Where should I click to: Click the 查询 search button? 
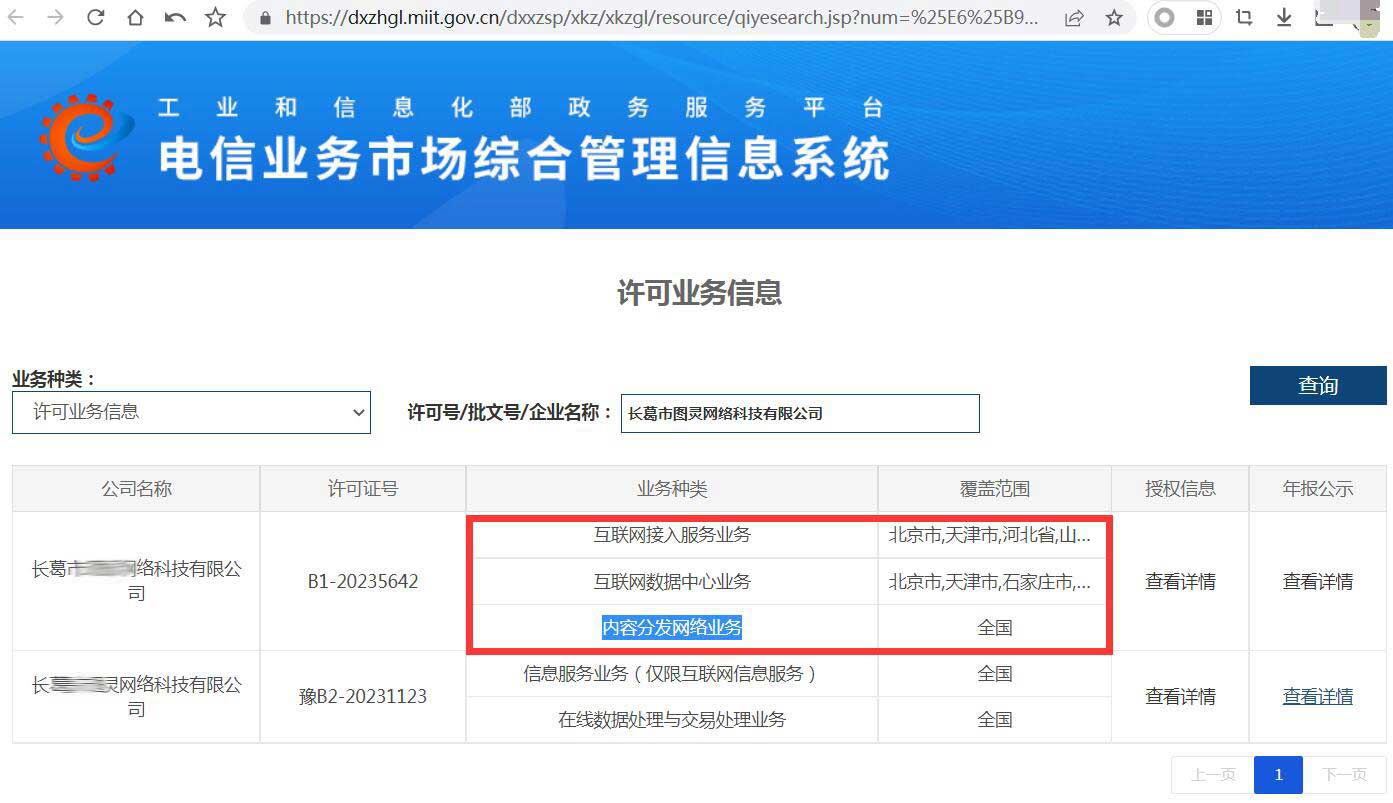click(1318, 385)
